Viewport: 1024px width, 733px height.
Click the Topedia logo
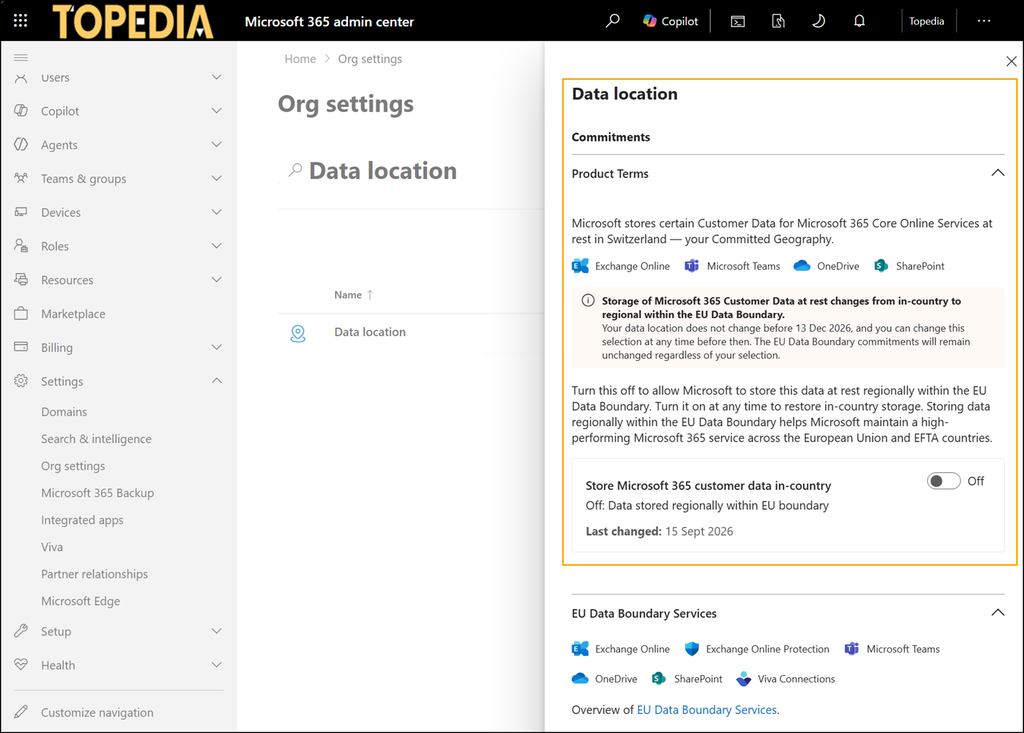point(133,21)
